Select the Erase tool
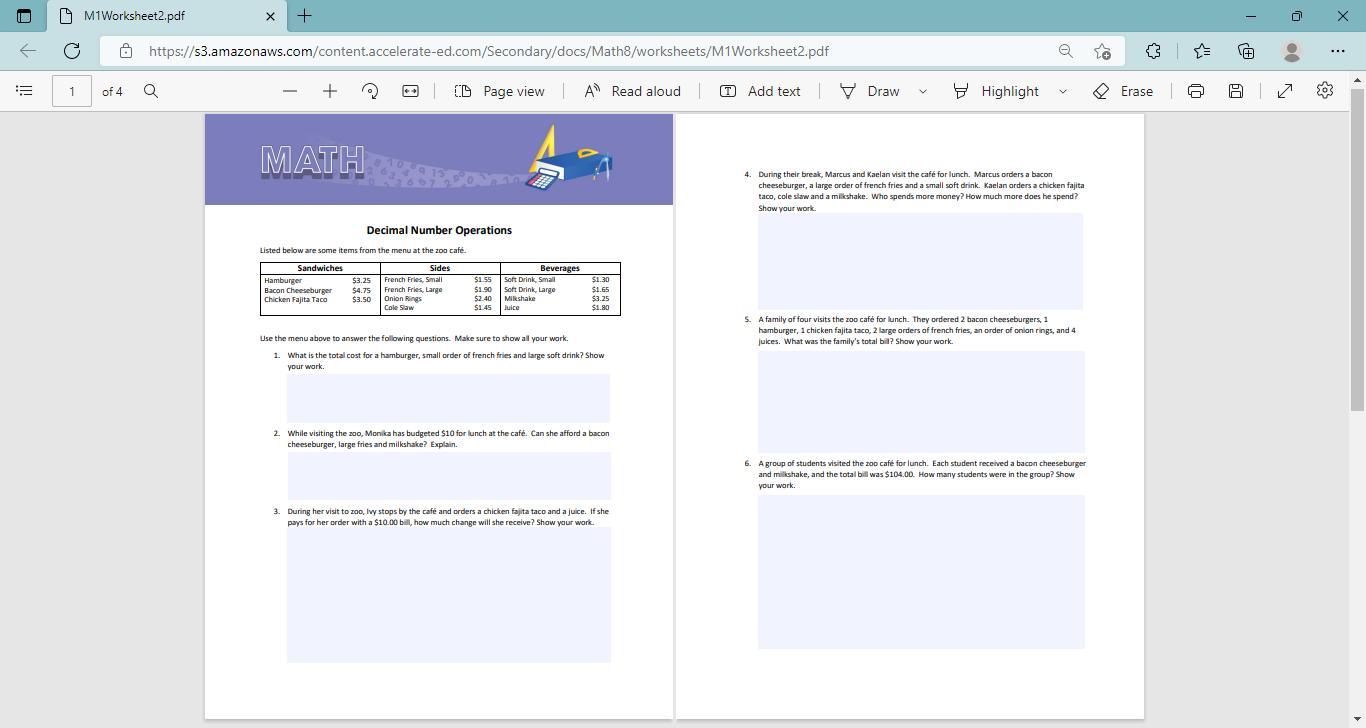 click(1123, 91)
